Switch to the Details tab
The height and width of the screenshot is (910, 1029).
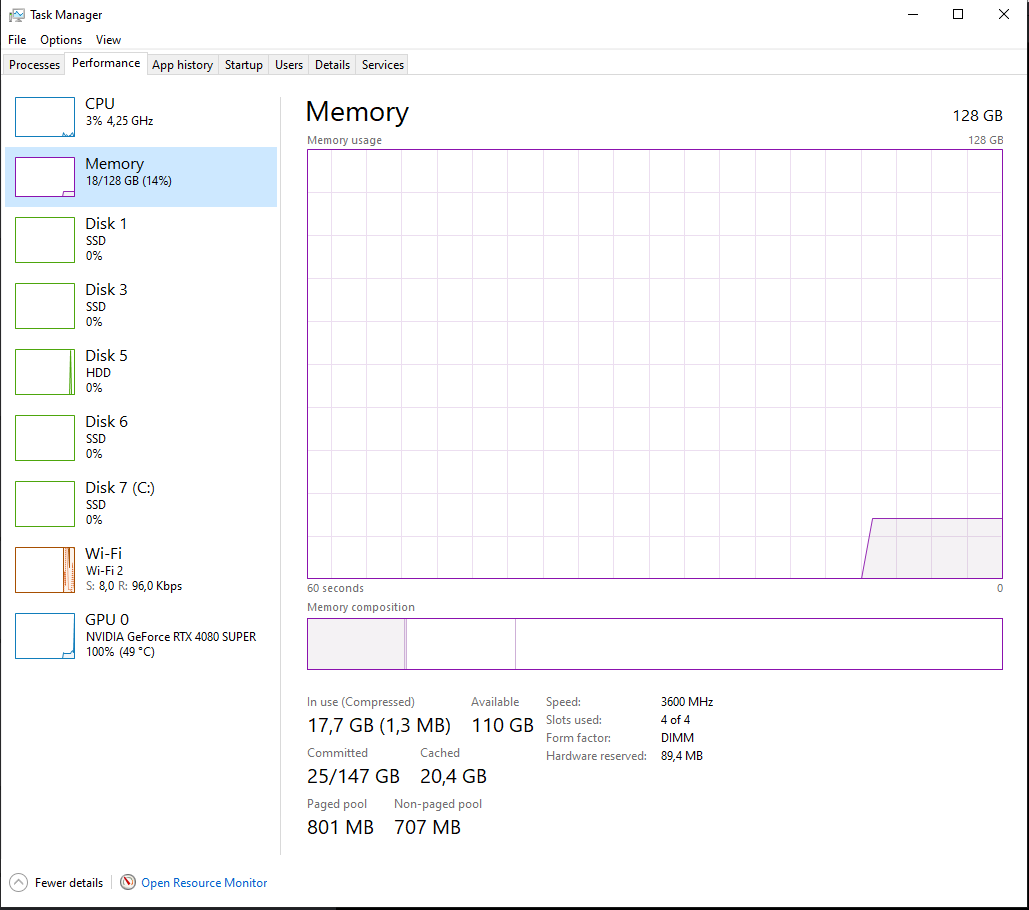(332, 65)
